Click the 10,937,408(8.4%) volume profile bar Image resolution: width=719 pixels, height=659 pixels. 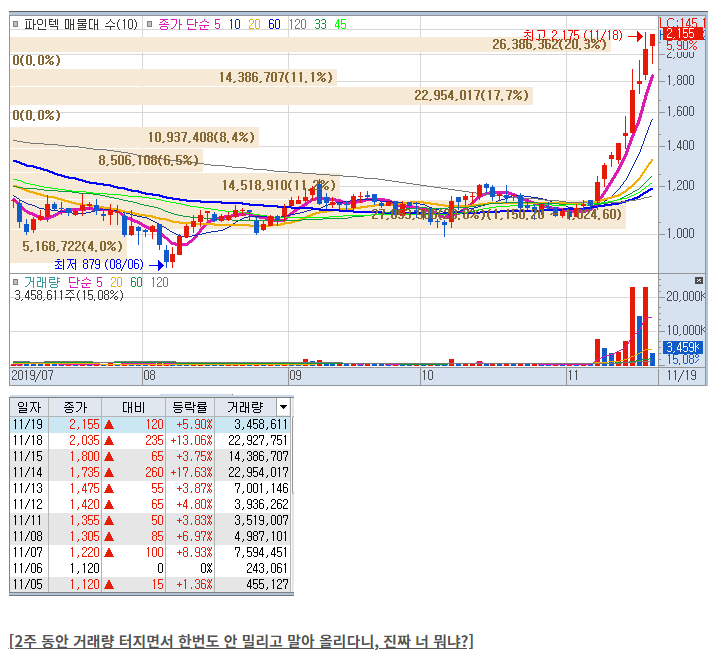pyautogui.click(x=134, y=137)
